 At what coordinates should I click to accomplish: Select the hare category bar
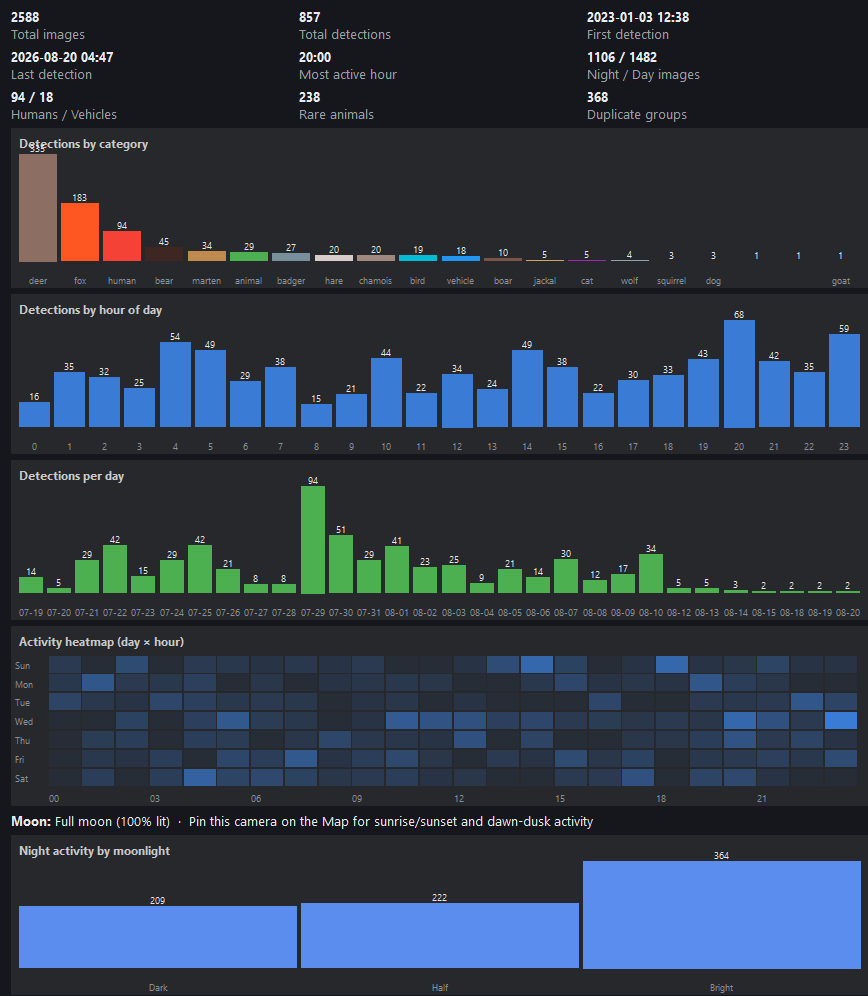[x=334, y=259]
